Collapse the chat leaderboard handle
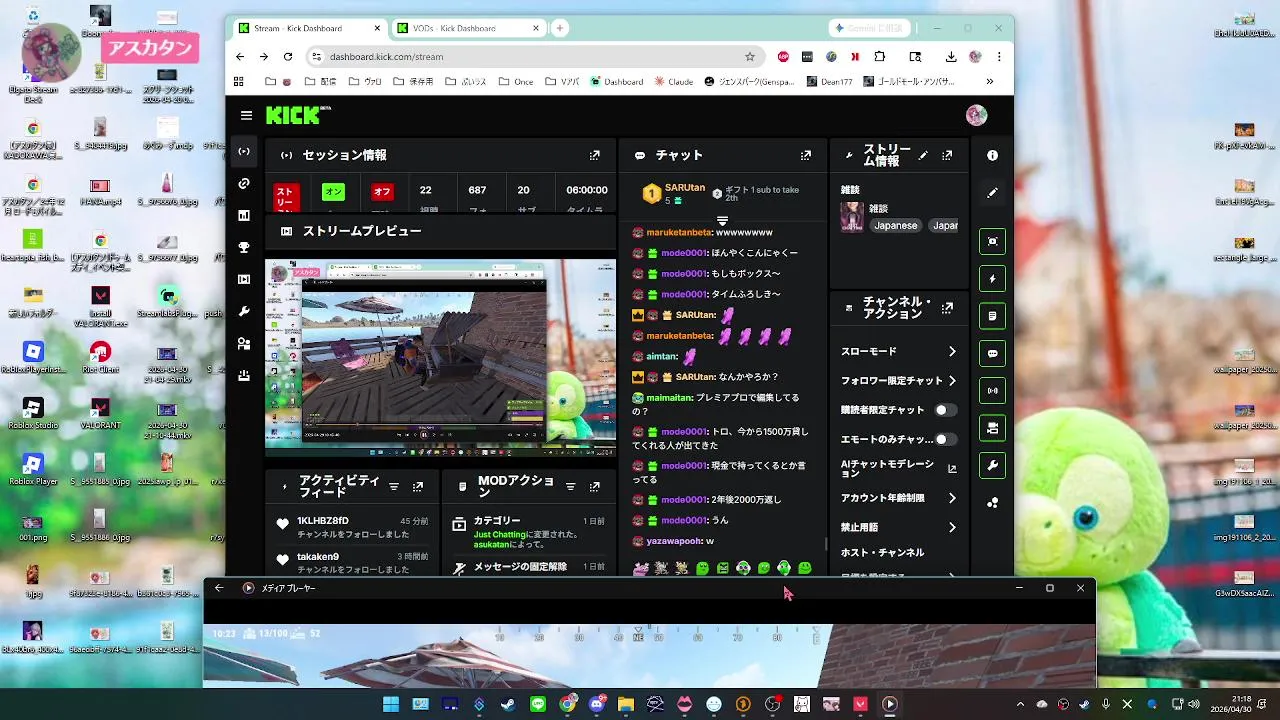 pos(722,220)
